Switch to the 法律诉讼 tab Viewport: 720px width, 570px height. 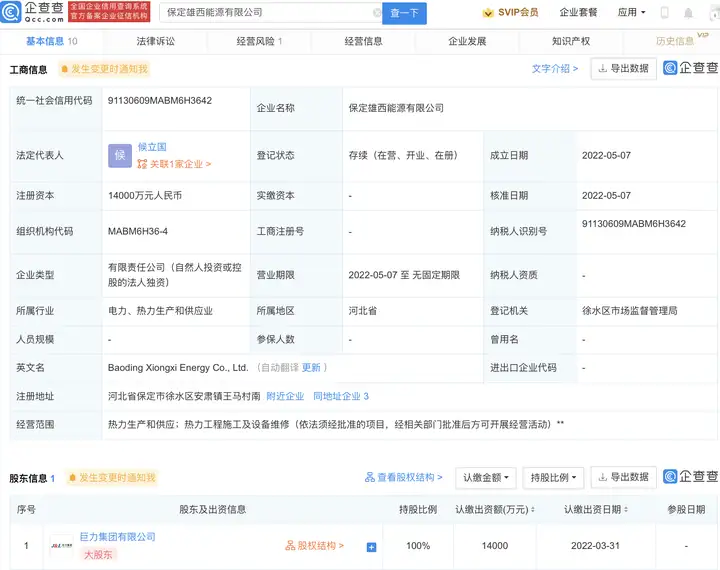[155, 41]
